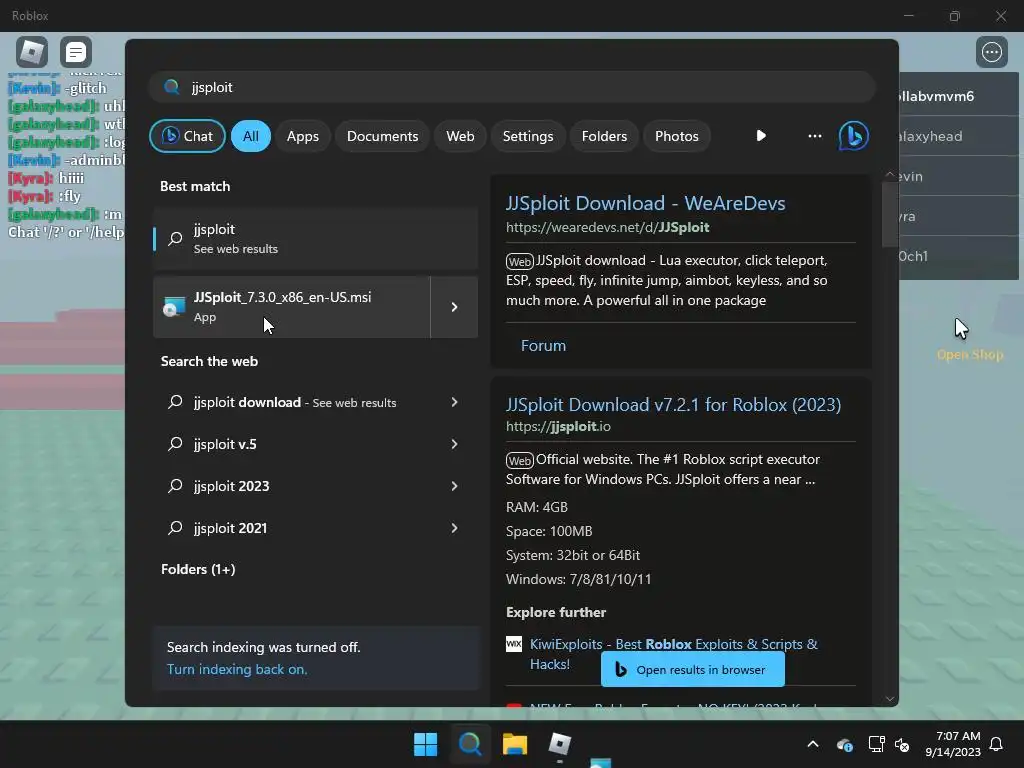This screenshot has height=768, width=1024.
Task: Select the Apps filter tab
Action: click(303, 136)
